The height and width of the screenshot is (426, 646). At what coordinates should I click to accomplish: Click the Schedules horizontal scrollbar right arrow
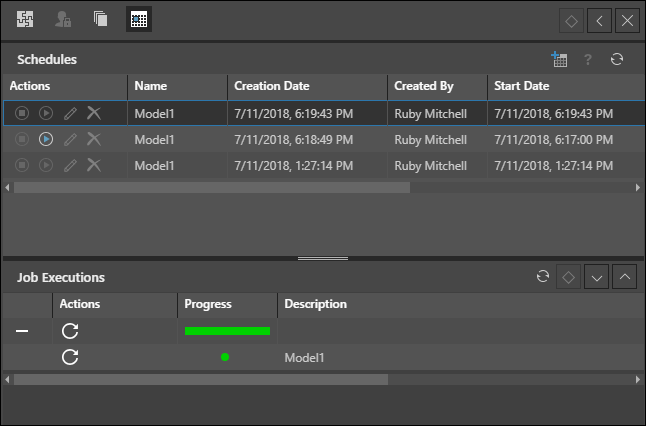coord(639,187)
